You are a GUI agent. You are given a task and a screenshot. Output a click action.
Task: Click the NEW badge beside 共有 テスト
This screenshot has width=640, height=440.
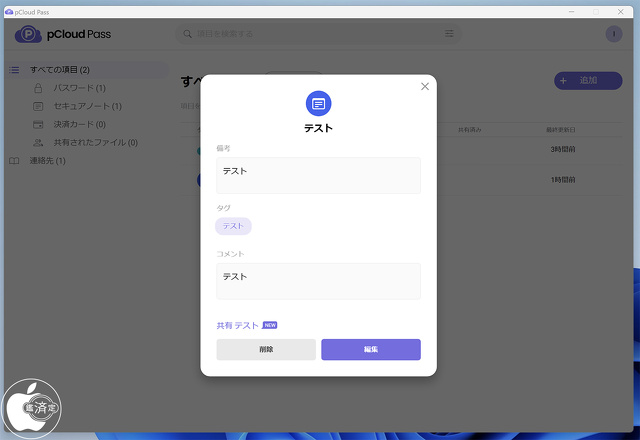[270, 325]
